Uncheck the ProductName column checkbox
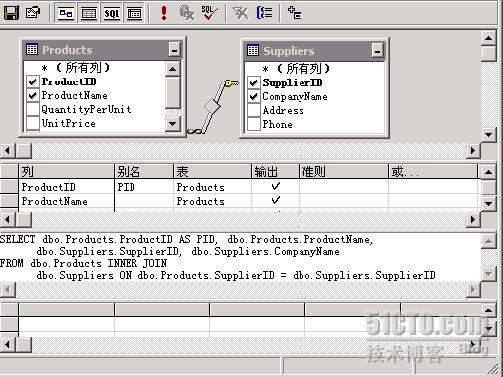The image size is (503, 377). tap(33, 96)
